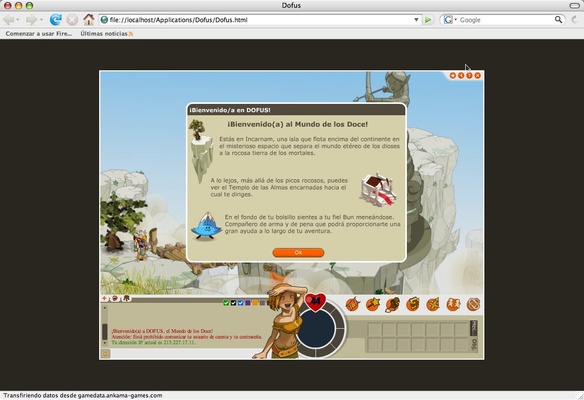This screenshot has height=400, width=584.
Task: Toggle the blue chat channel checkbox
Action: (x=241, y=303)
